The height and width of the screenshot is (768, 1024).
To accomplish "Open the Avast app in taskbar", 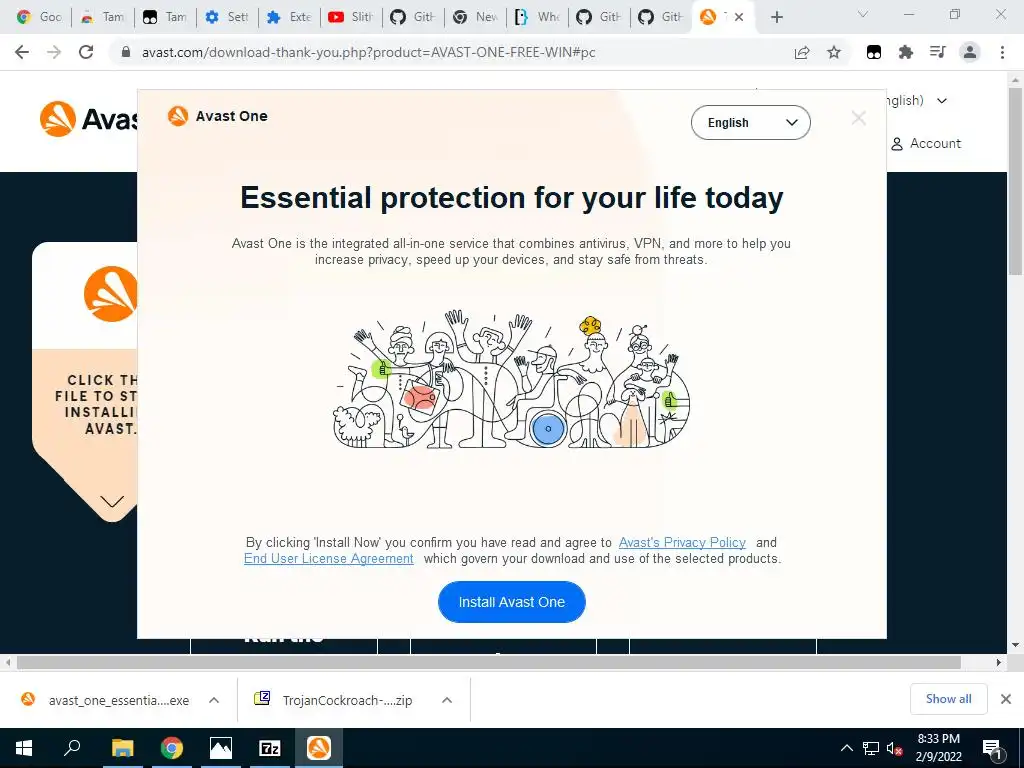I will tap(319, 748).
